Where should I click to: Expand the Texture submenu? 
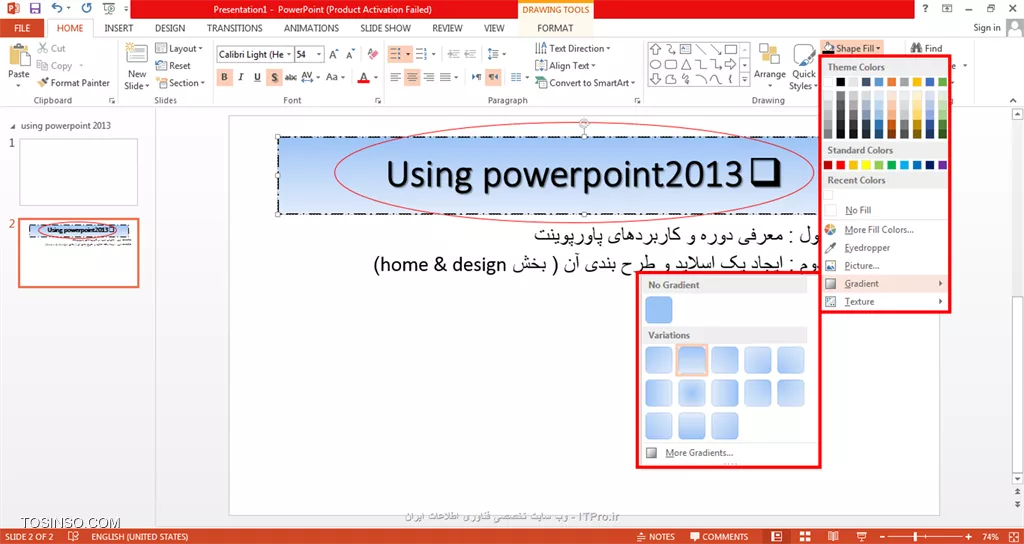coord(884,302)
